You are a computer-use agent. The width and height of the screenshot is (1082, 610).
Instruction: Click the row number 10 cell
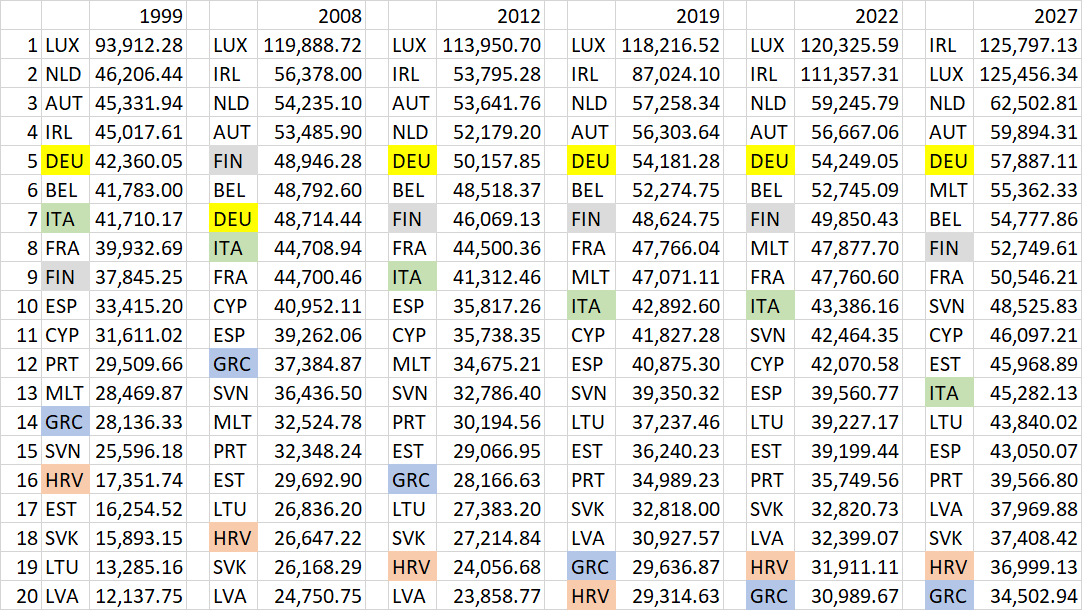point(21,306)
